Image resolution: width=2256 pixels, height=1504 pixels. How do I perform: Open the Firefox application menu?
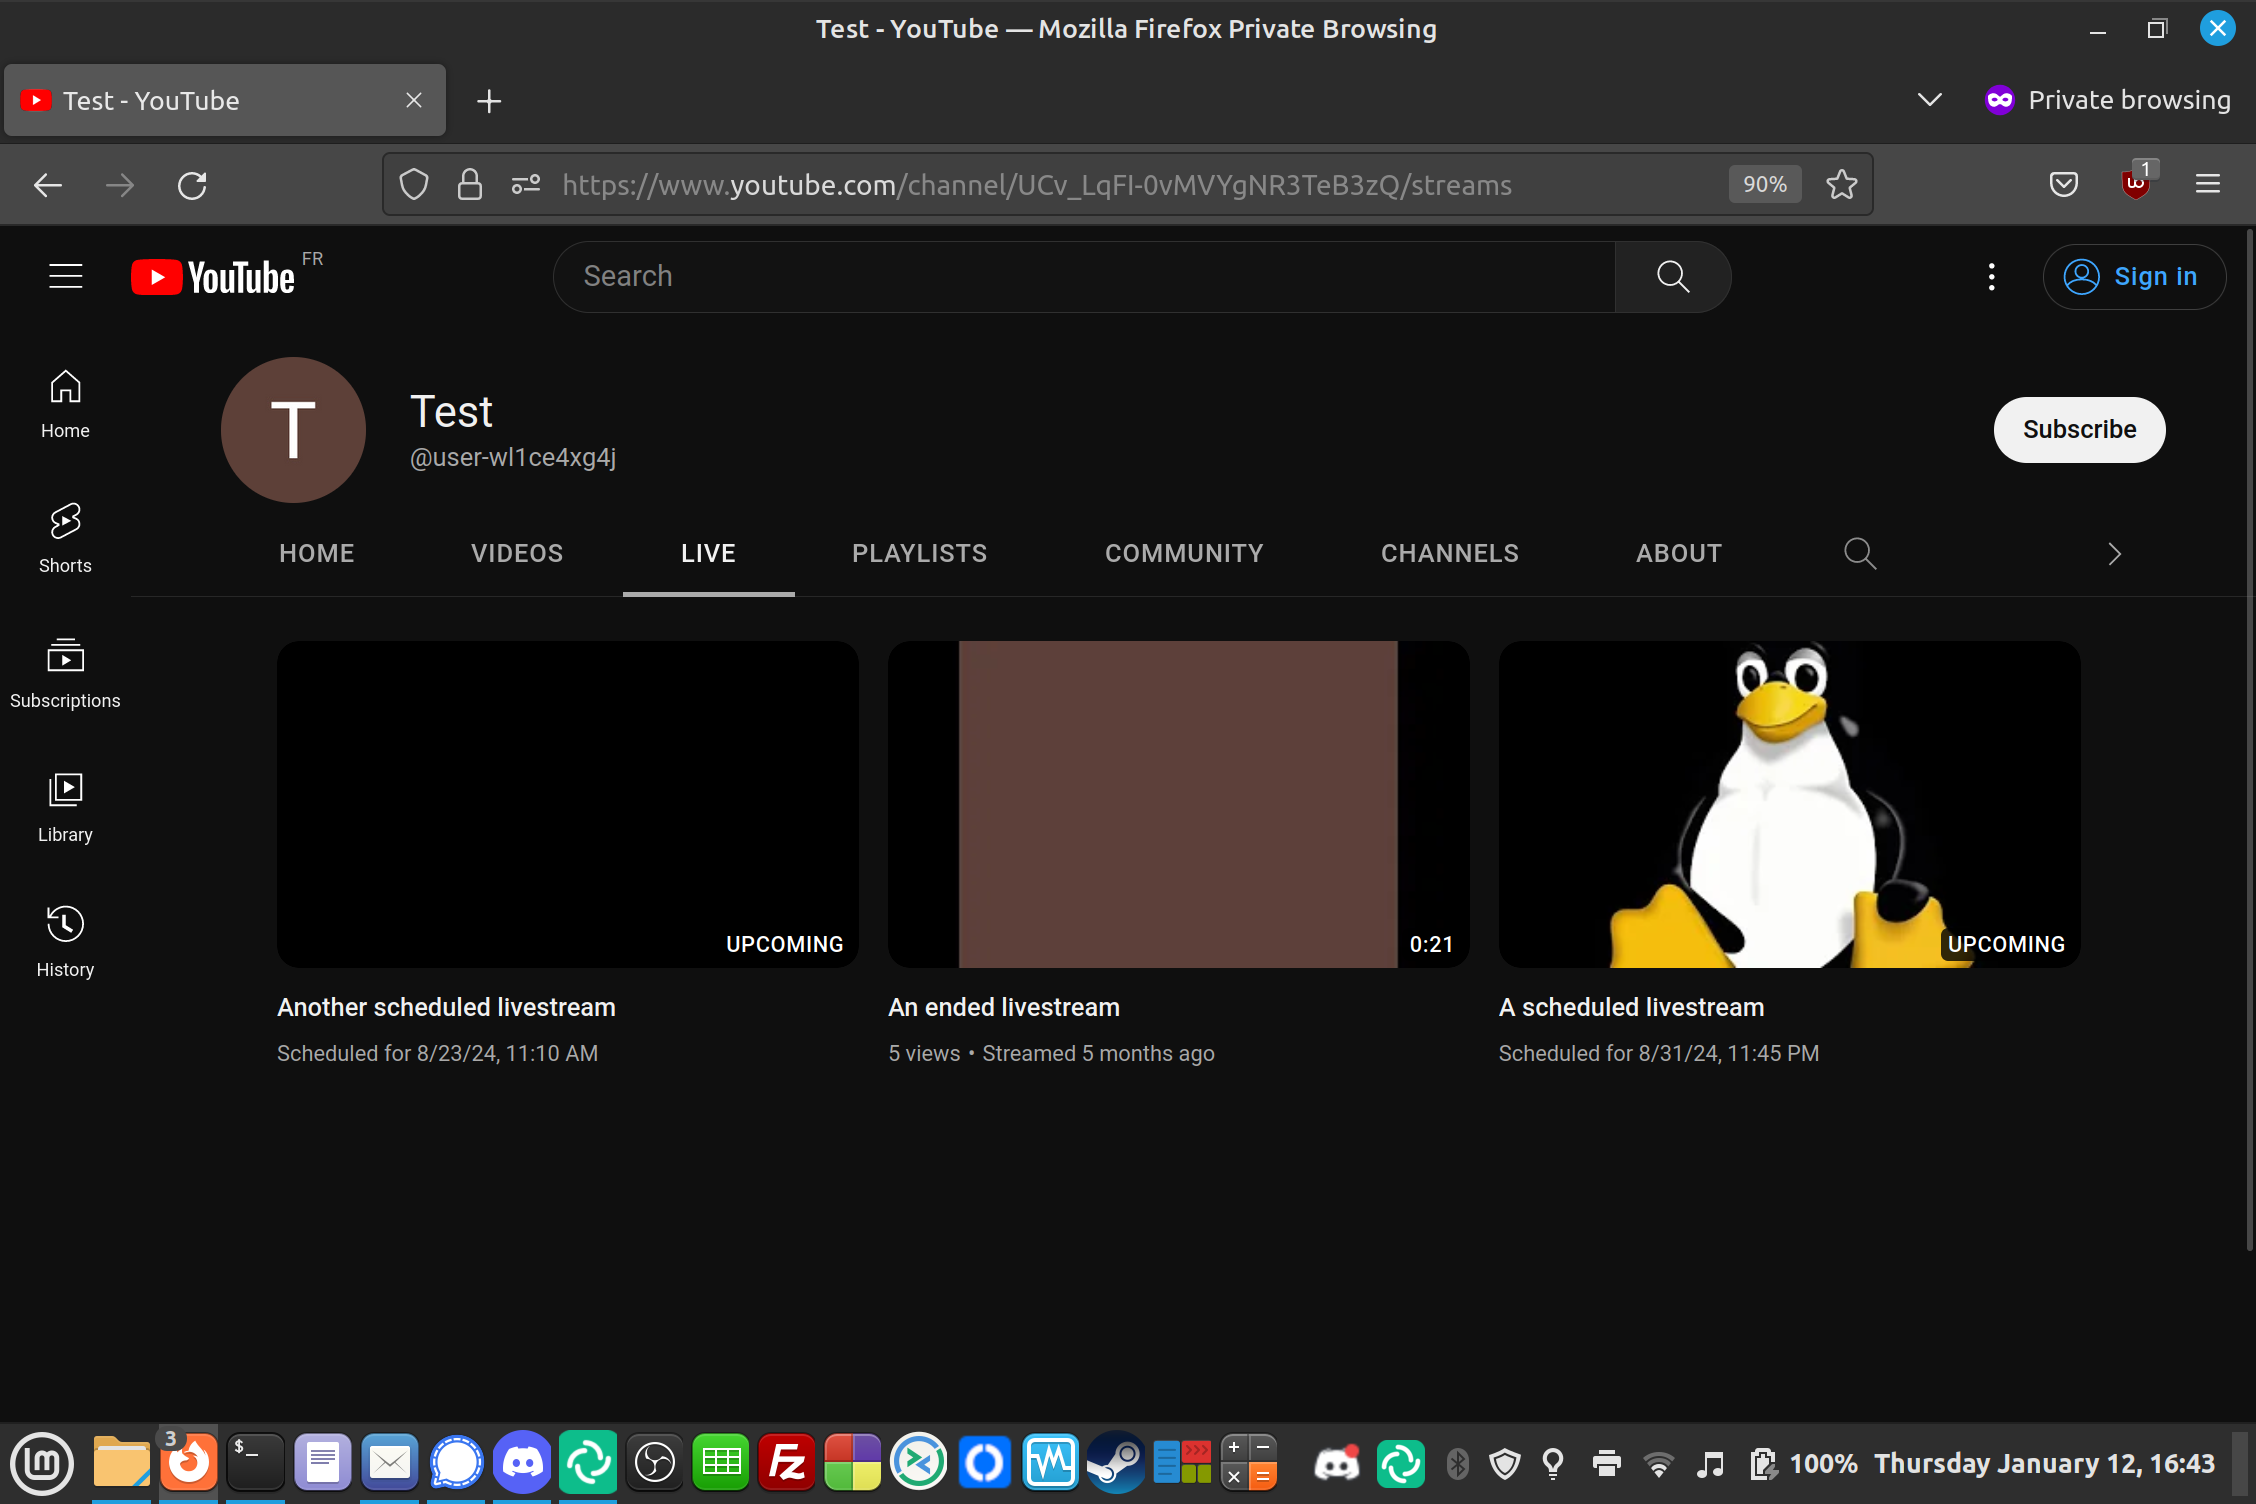[2207, 184]
